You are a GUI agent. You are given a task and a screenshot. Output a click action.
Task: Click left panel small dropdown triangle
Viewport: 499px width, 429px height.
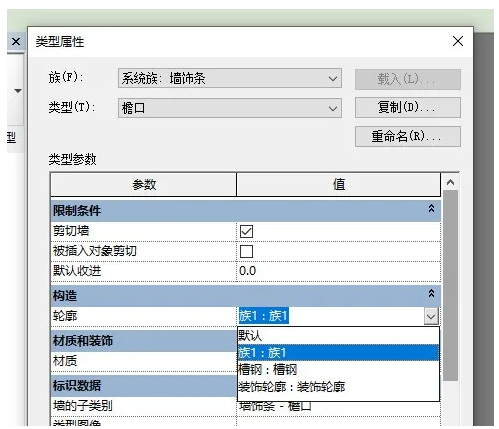pos(18,91)
